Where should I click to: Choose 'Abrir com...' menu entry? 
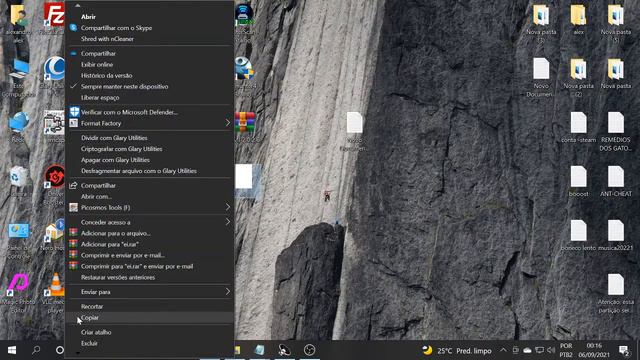coord(149,196)
